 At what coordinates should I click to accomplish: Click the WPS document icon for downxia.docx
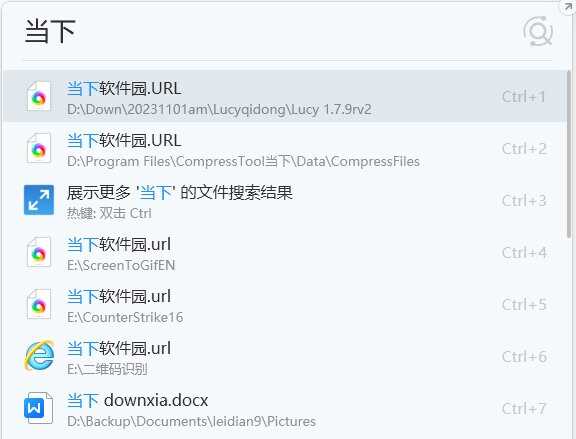point(39,408)
